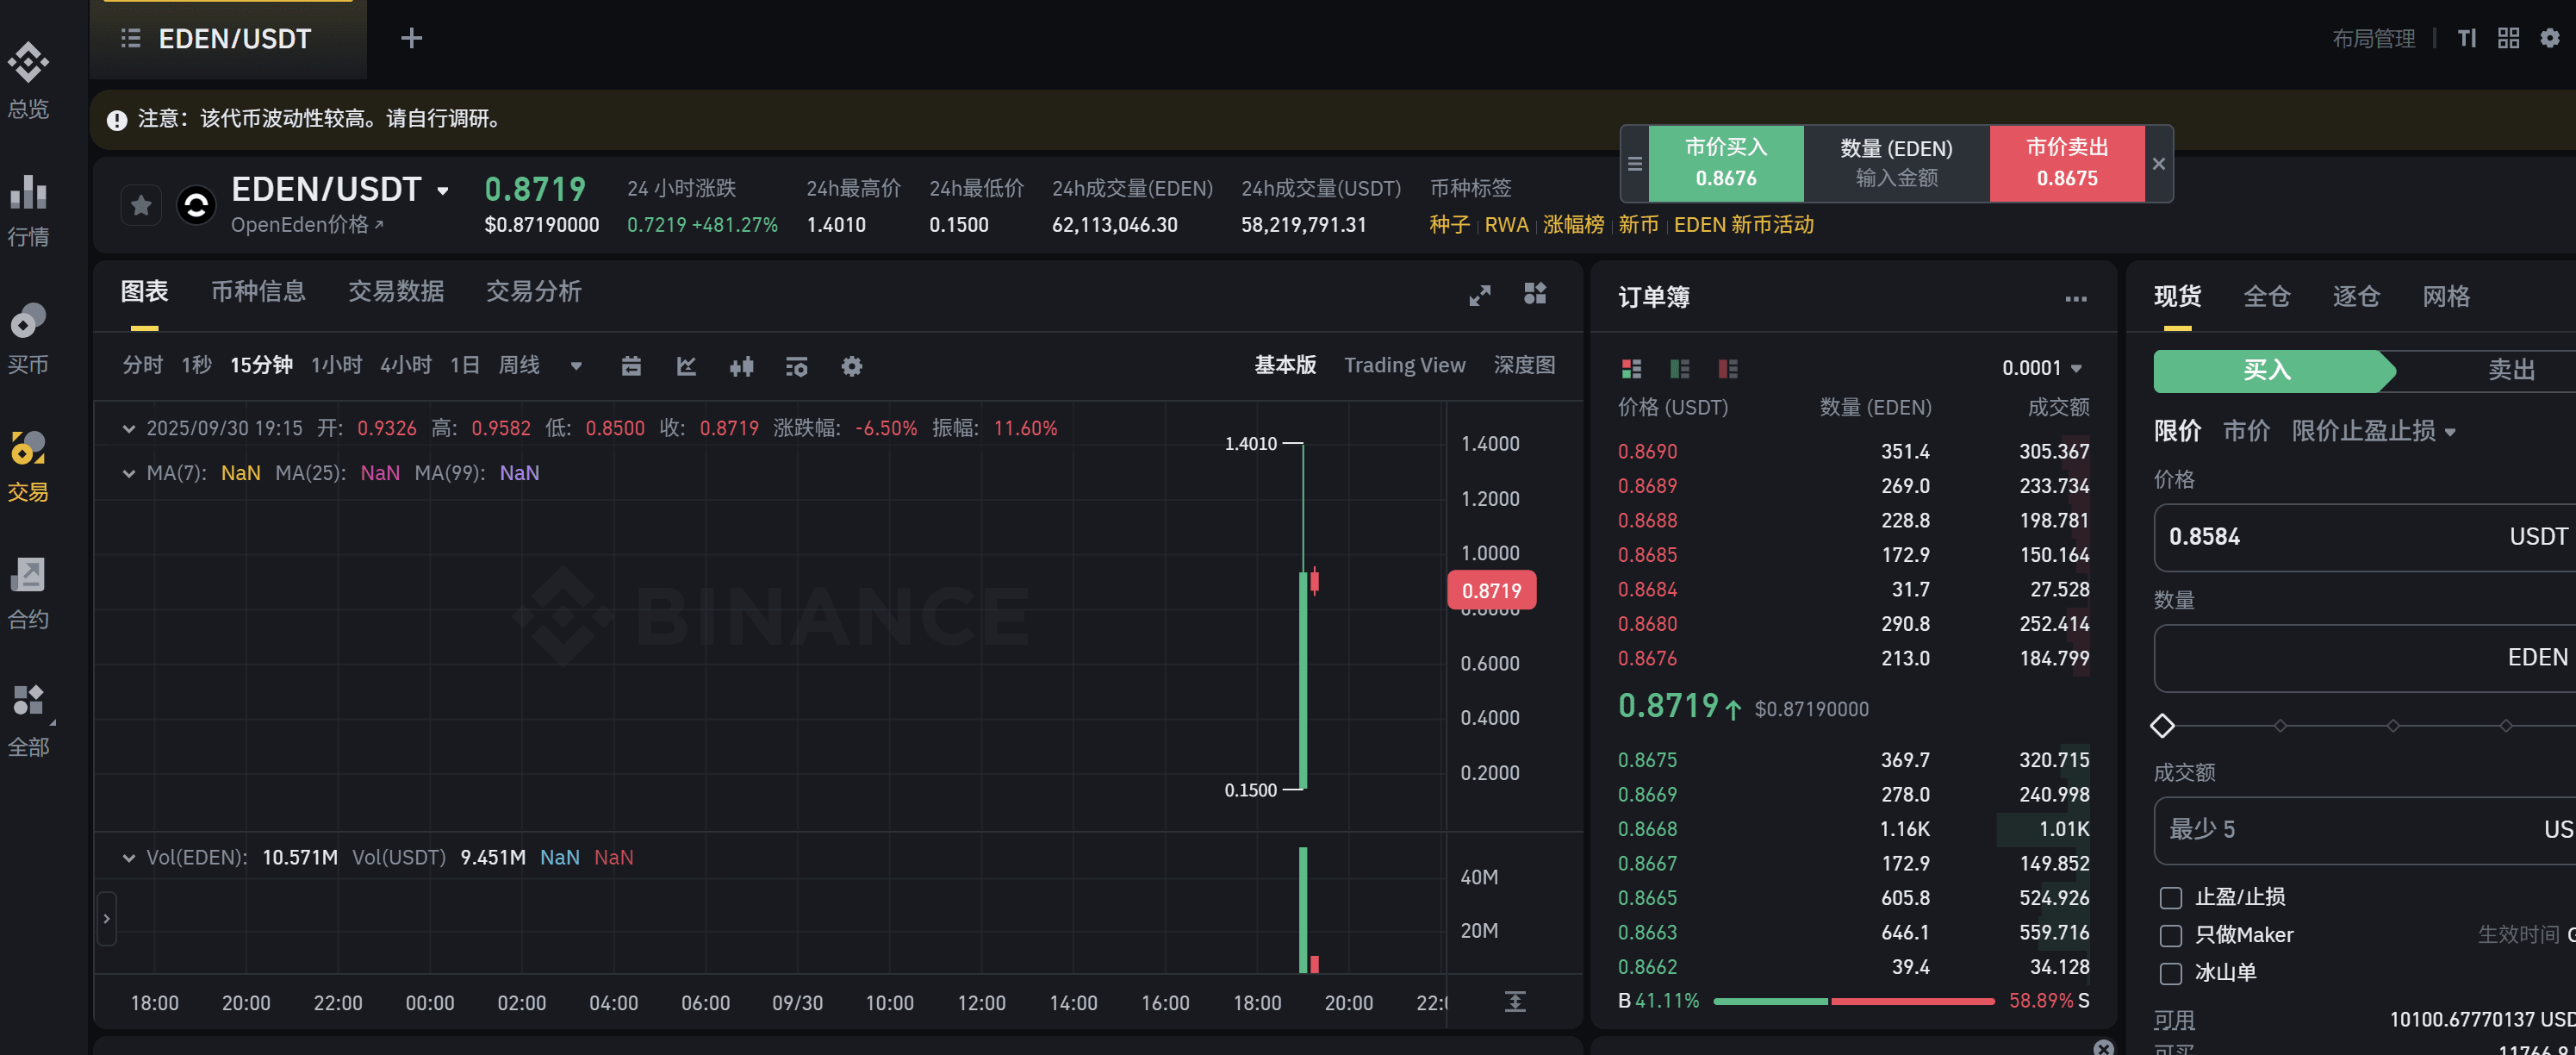The height and width of the screenshot is (1055, 2576).
Task: Click the 卖出 sell button
Action: 2510,370
